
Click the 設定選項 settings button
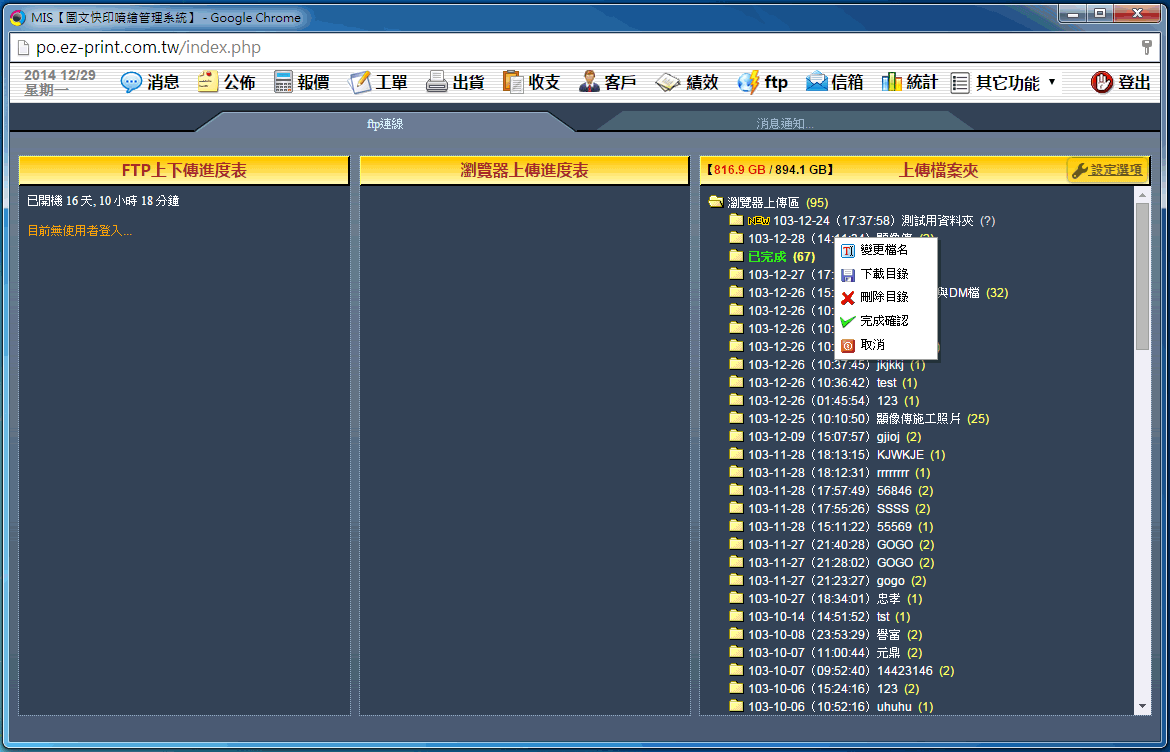1107,170
